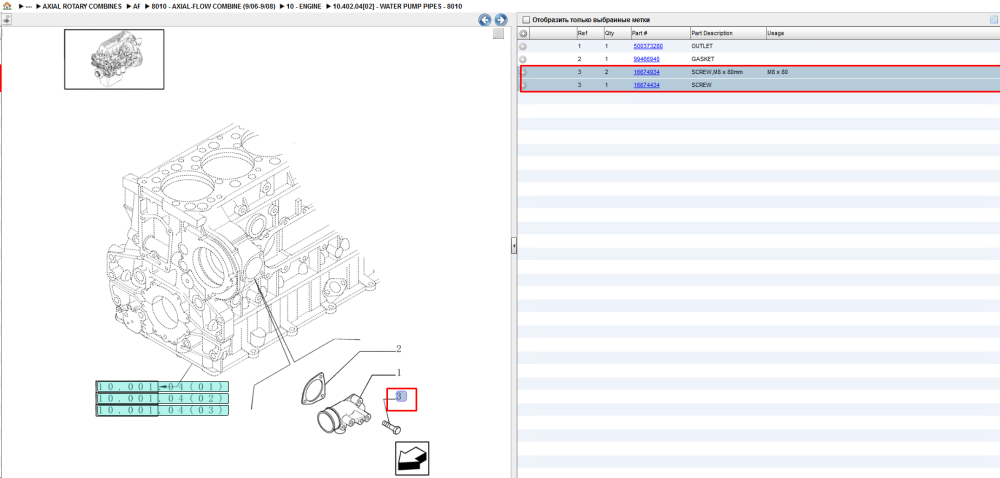Open 8010 - AXIAL-FLOW COMBINE breadcrumb

[213, 6]
